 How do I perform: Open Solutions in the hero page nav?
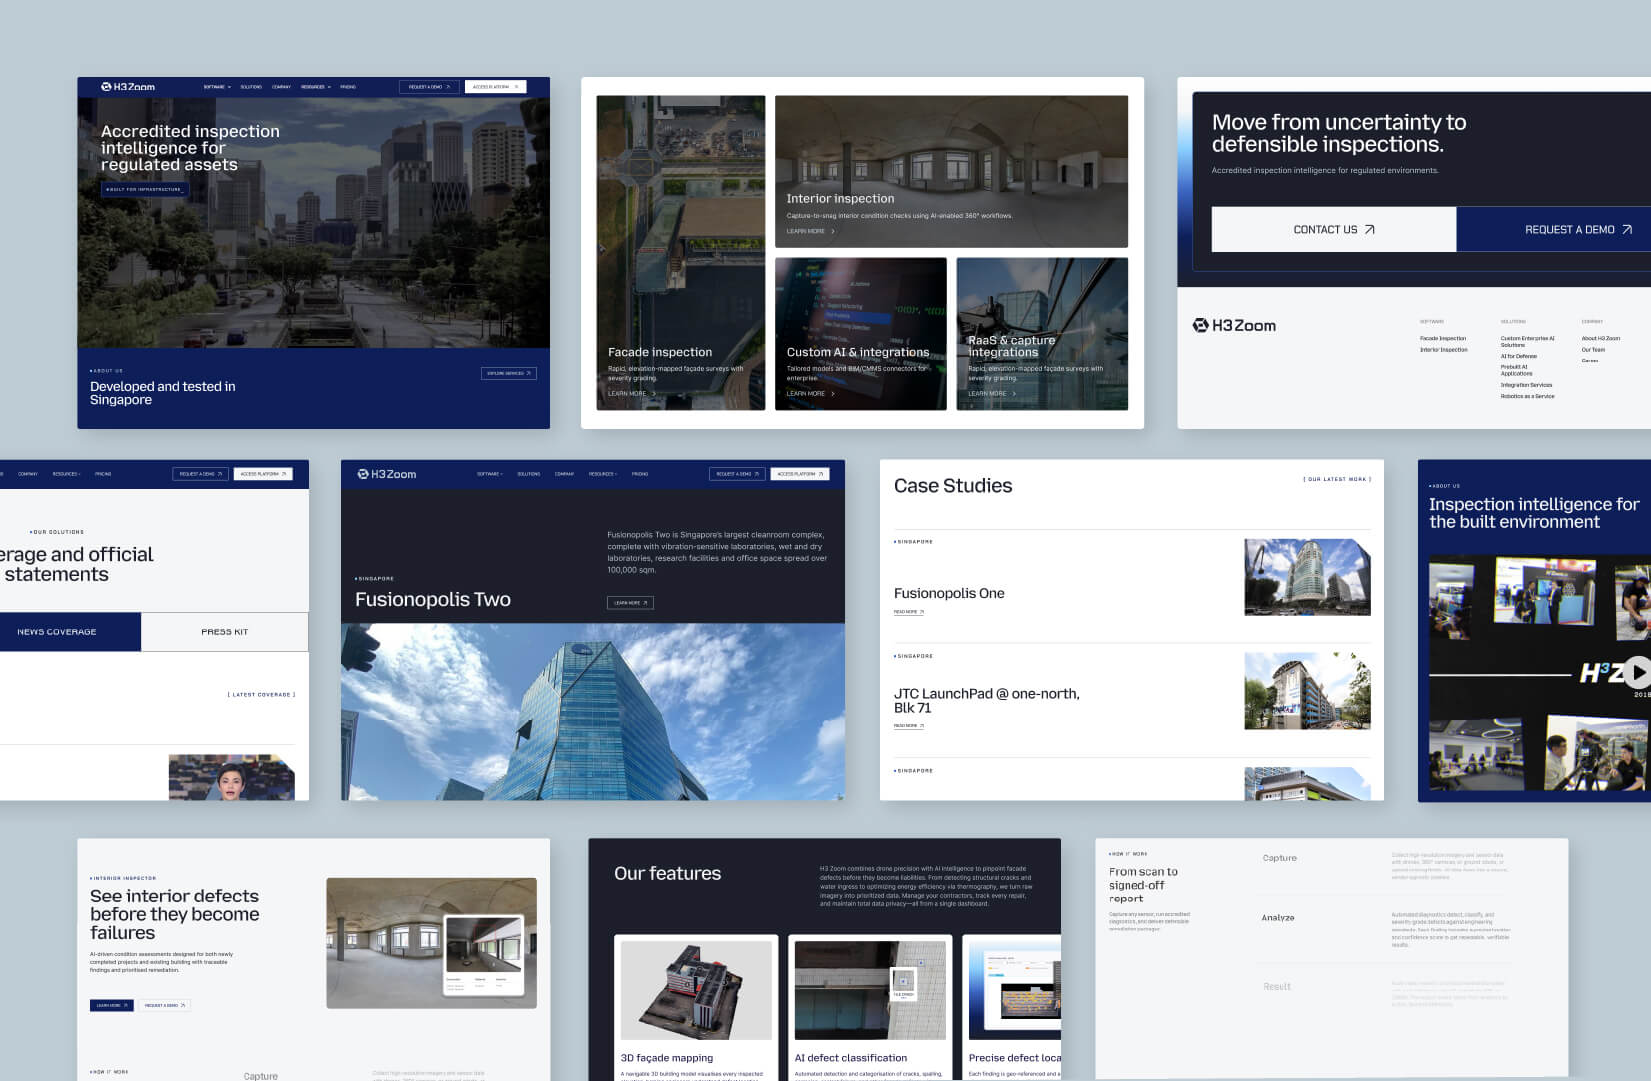click(x=251, y=87)
